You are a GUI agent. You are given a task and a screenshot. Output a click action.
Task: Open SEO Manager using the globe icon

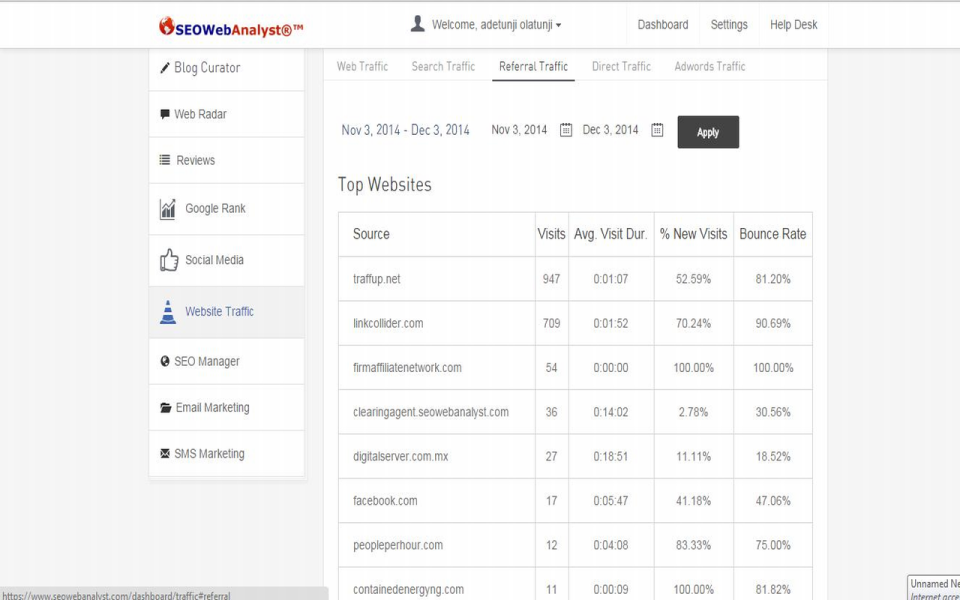(x=164, y=360)
